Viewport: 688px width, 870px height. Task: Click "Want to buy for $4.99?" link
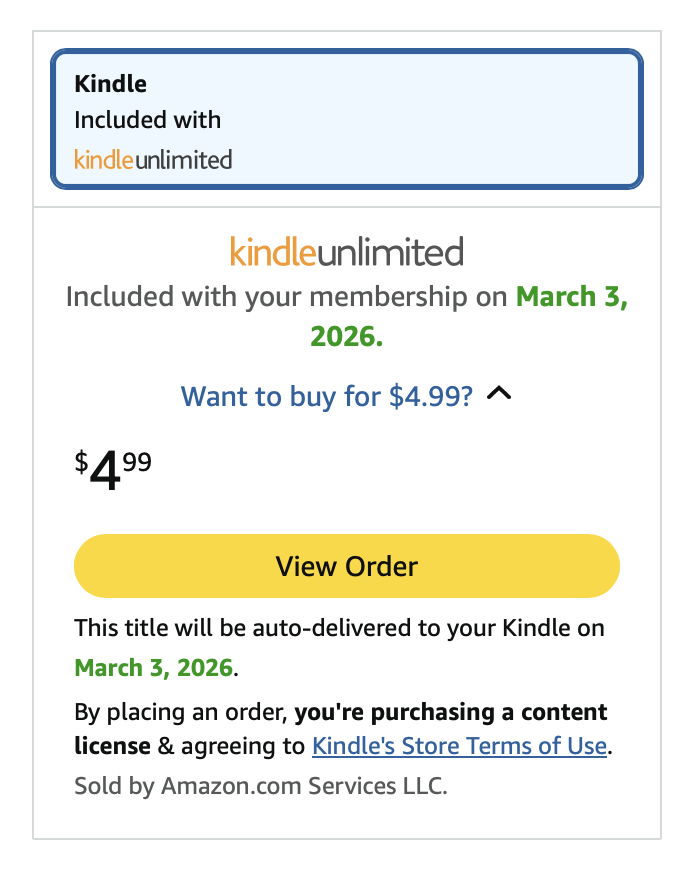tap(327, 396)
